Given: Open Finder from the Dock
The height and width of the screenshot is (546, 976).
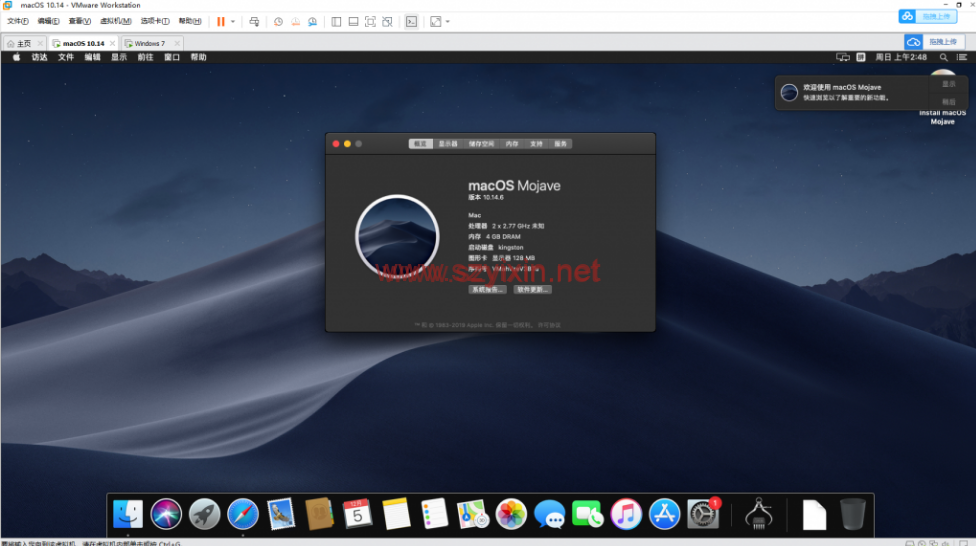Looking at the screenshot, I should click(128, 514).
